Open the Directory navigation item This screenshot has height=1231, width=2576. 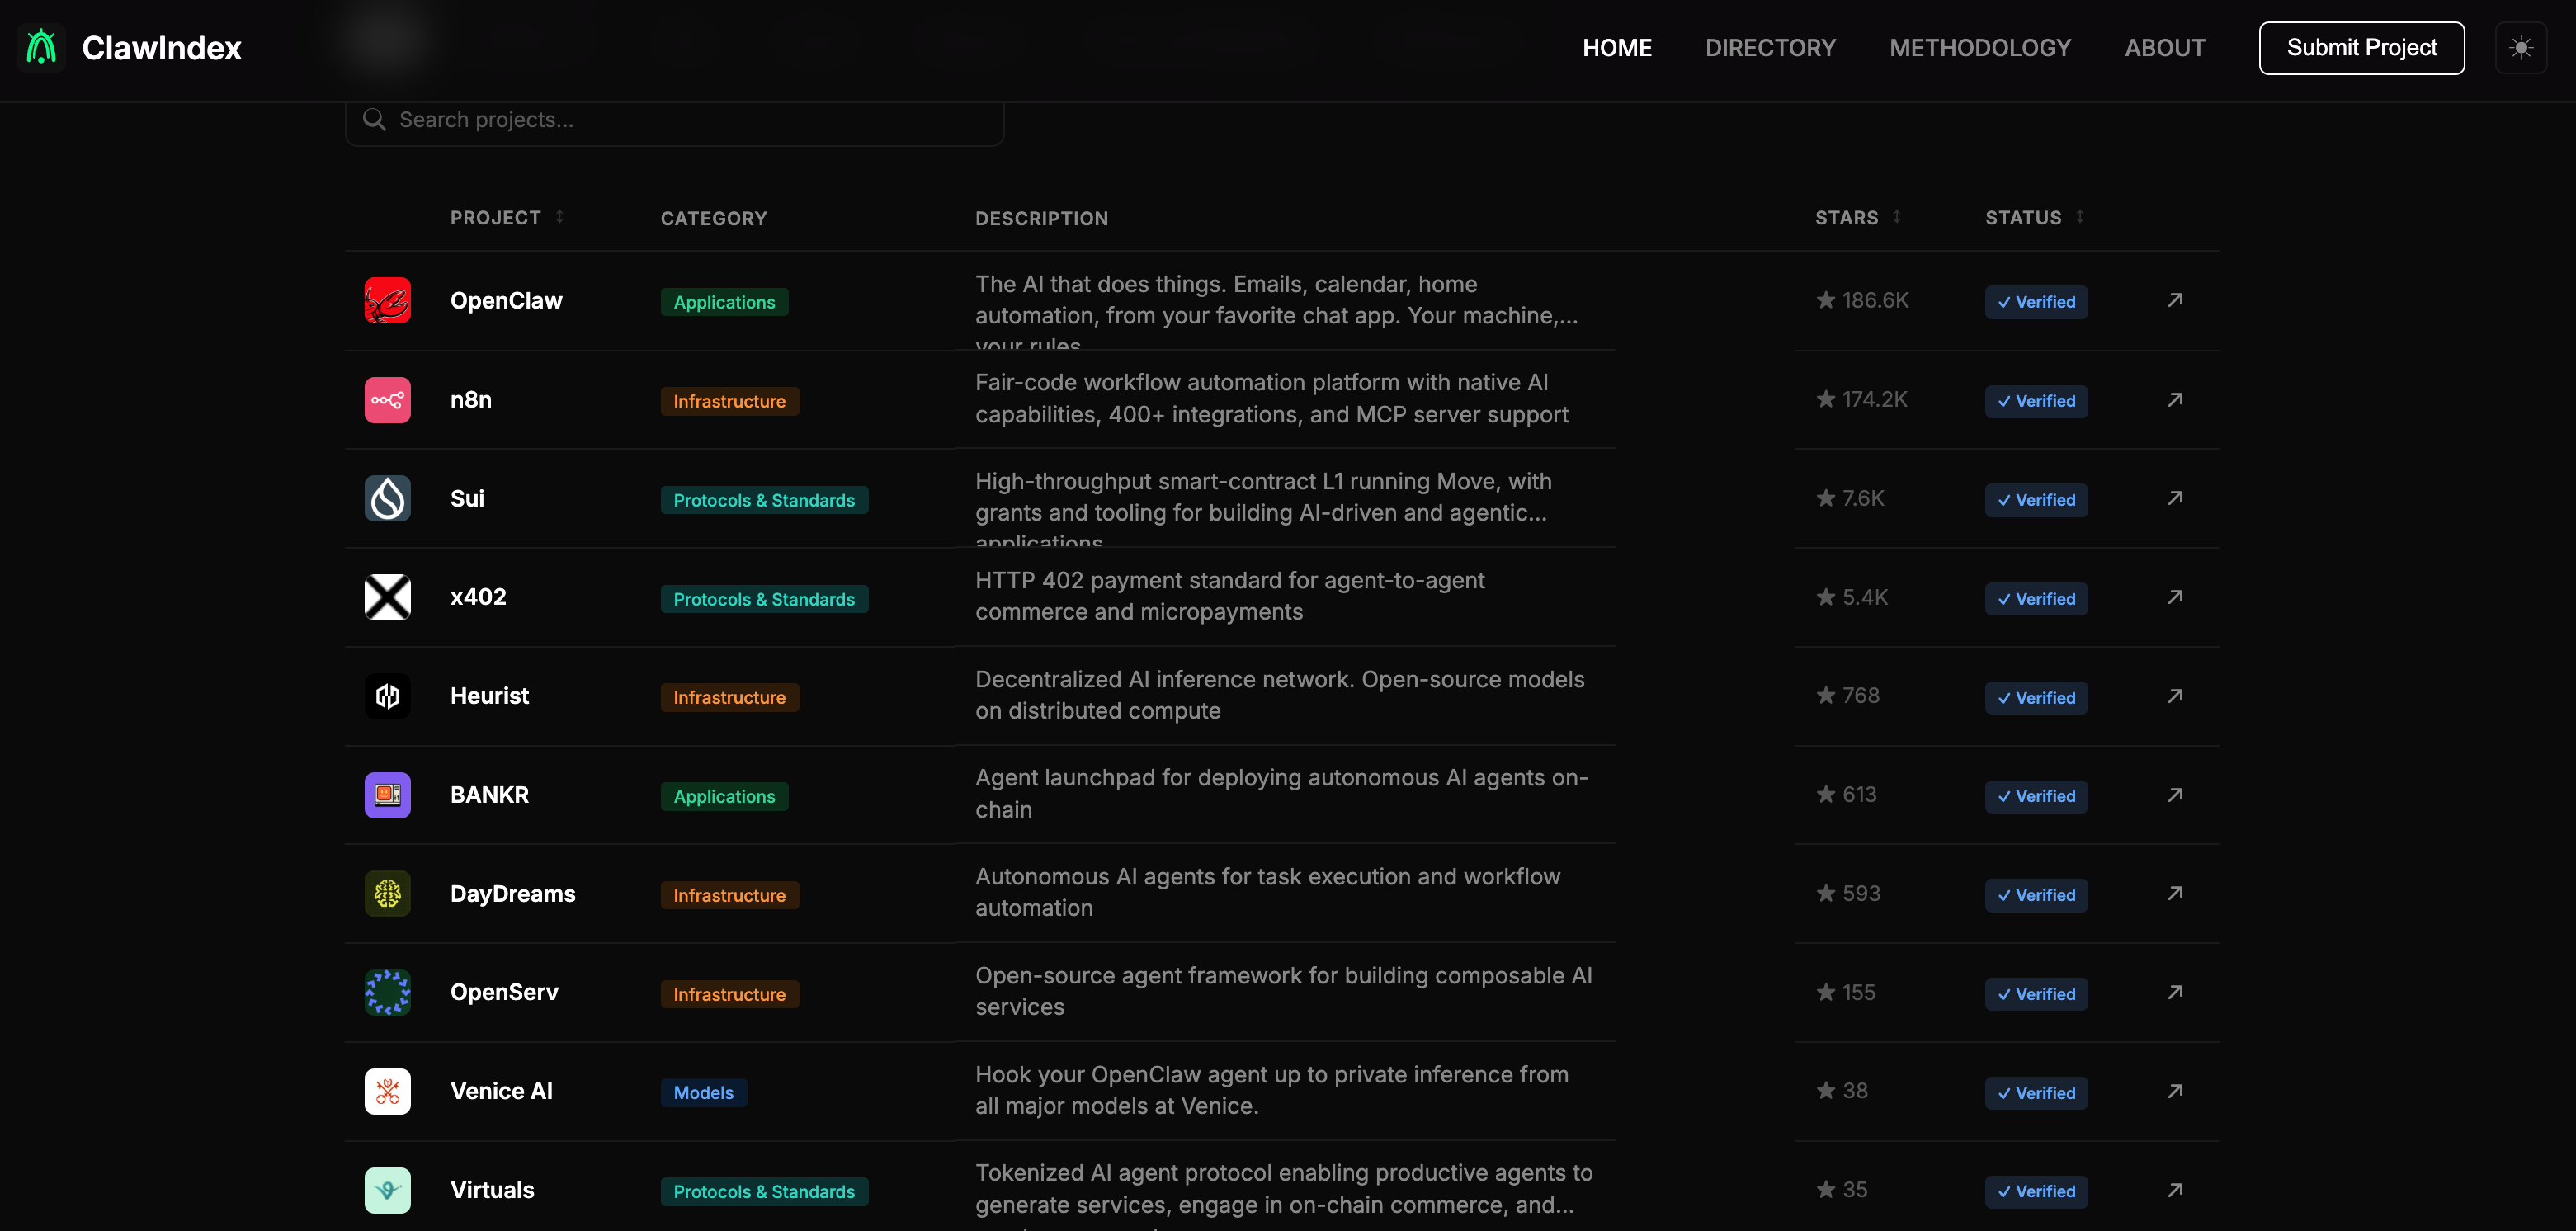pos(1770,47)
